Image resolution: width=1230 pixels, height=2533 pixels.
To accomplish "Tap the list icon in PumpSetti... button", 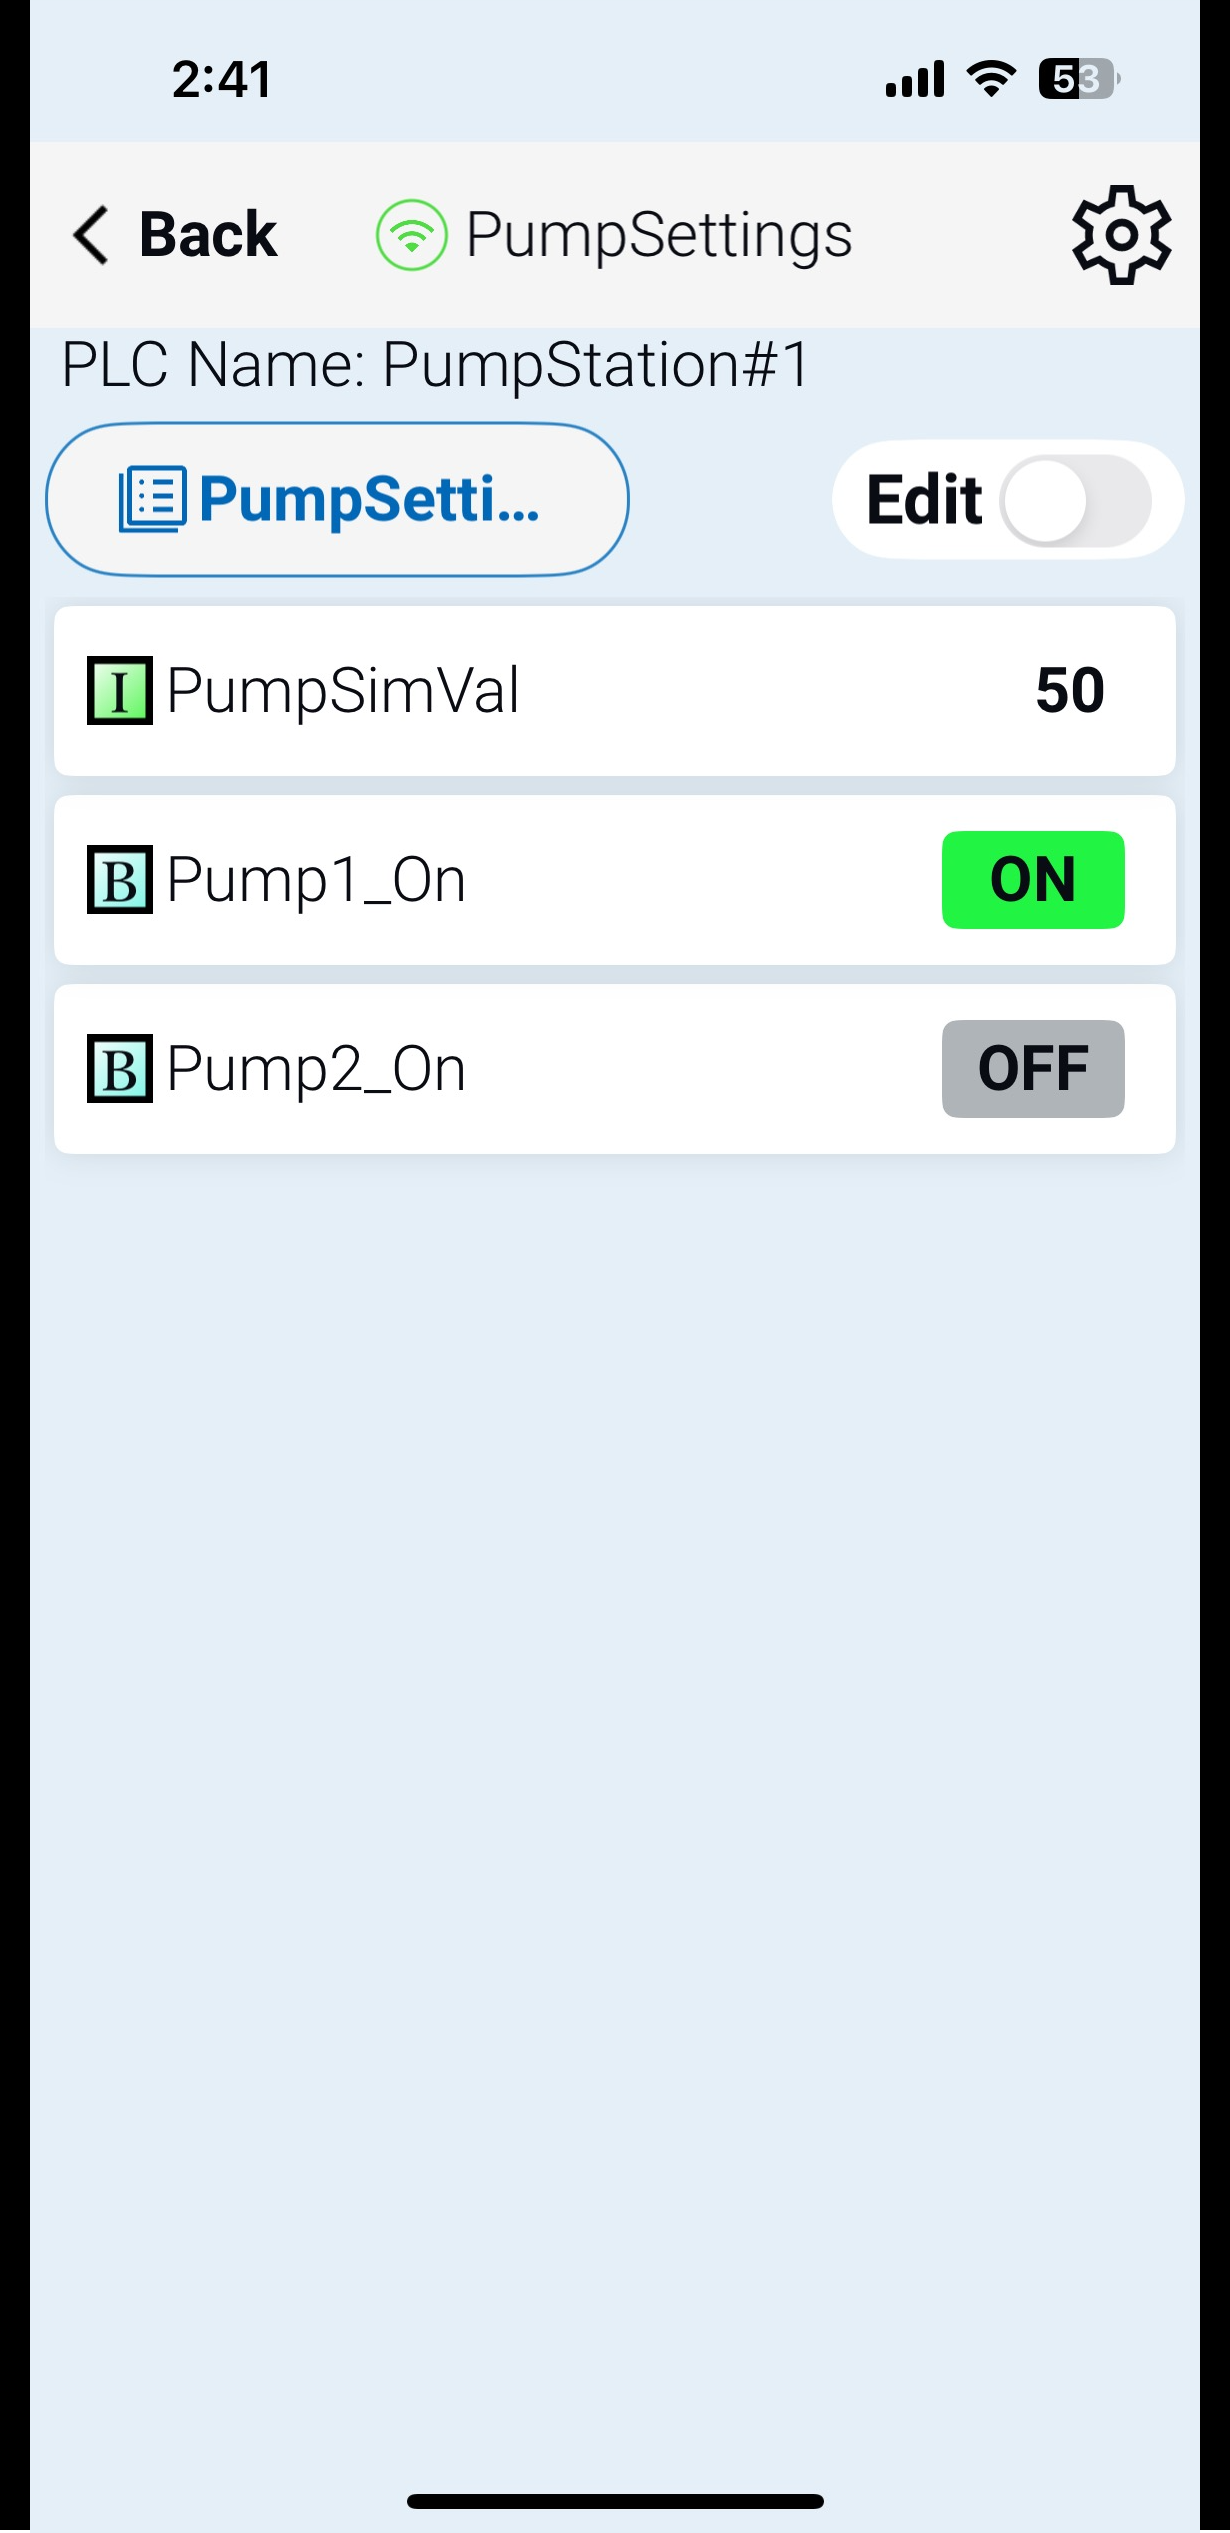I will click(x=152, y=499).
